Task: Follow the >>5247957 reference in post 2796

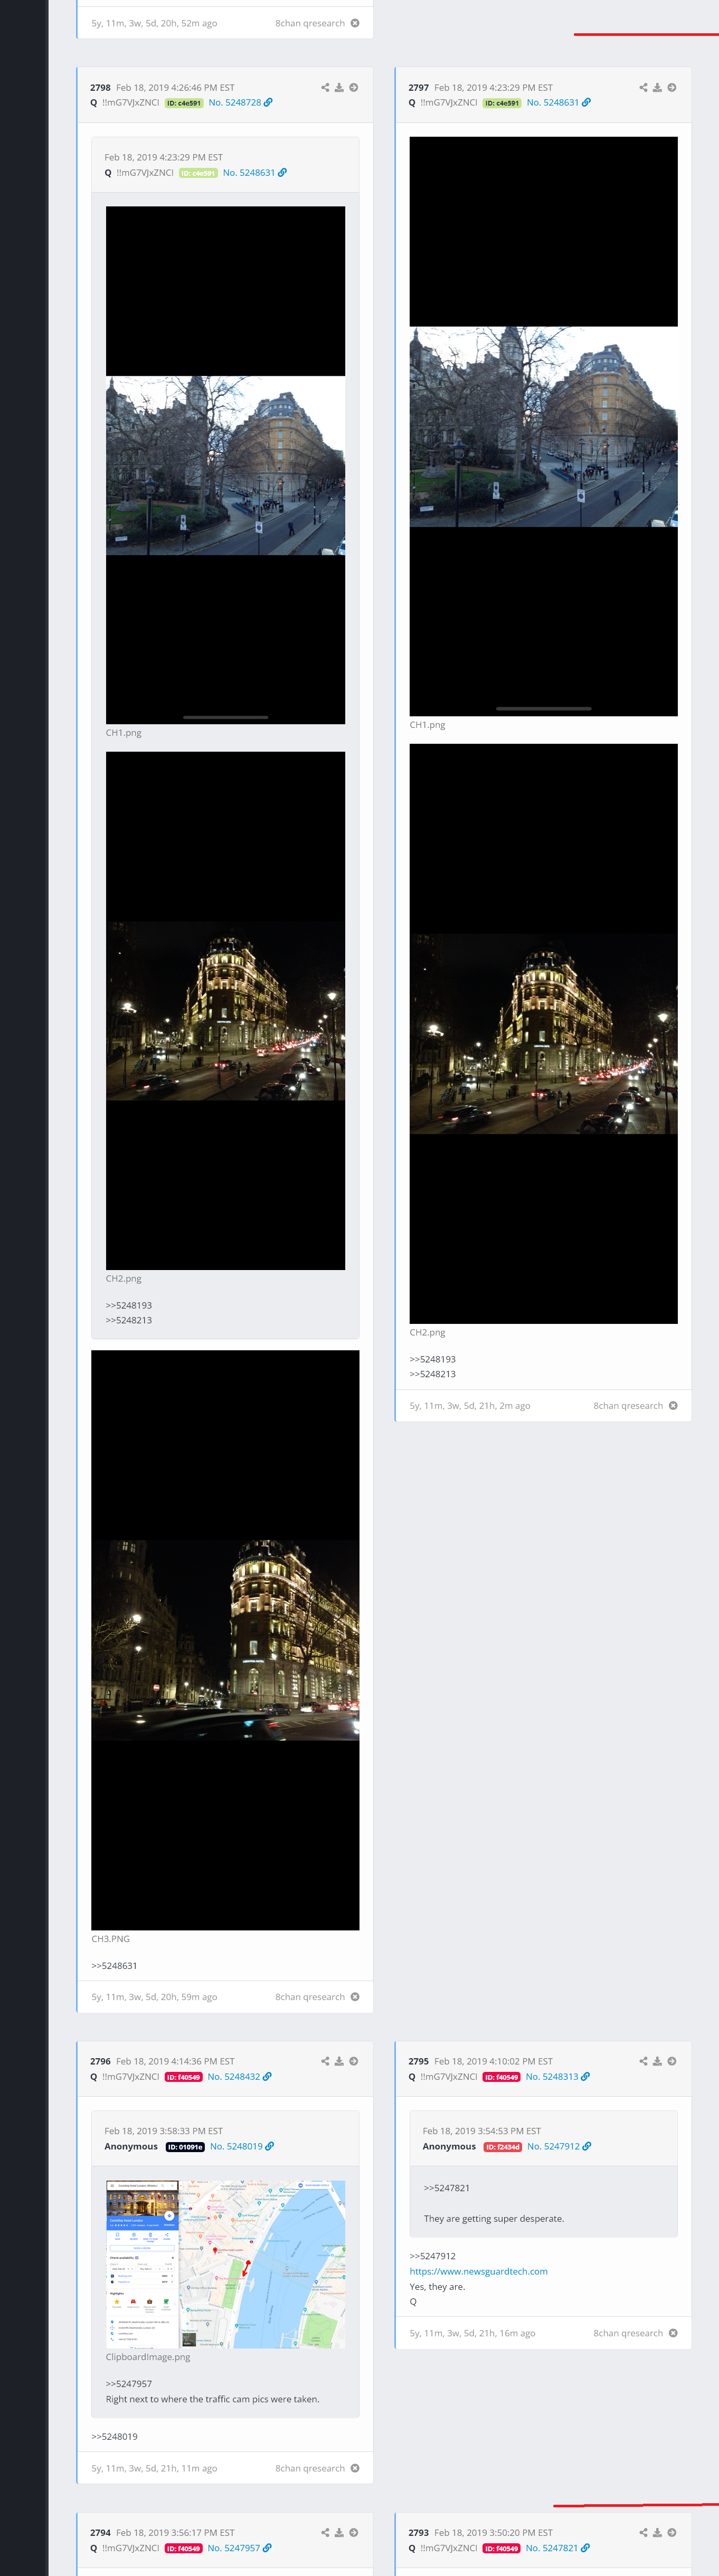Action: (129, 2384)
